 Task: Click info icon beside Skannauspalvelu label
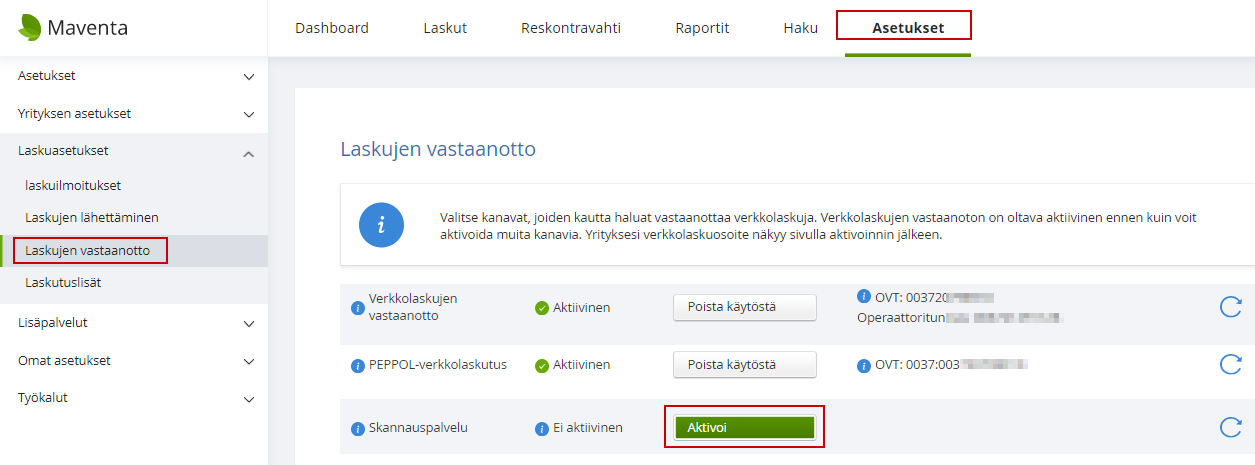point(357,428)
